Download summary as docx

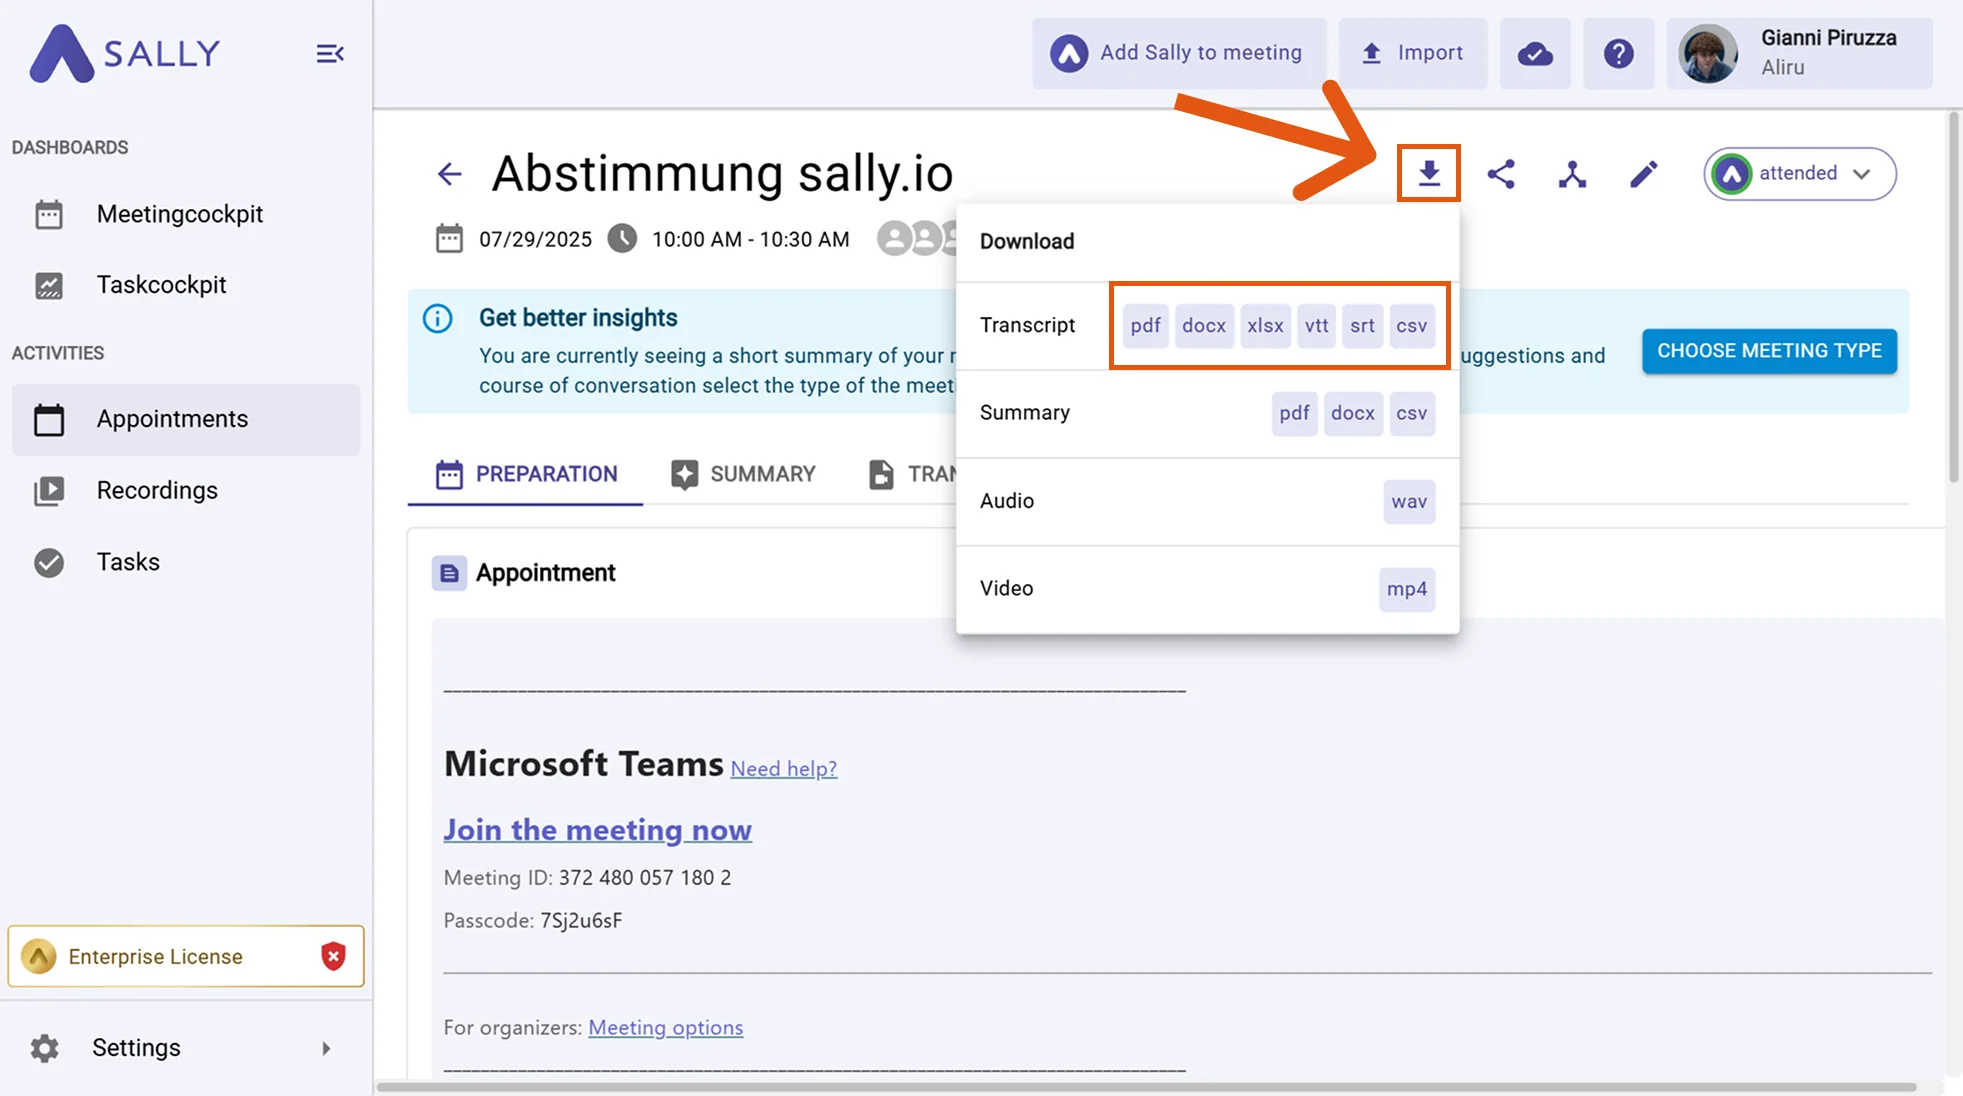coord(1353,413)
